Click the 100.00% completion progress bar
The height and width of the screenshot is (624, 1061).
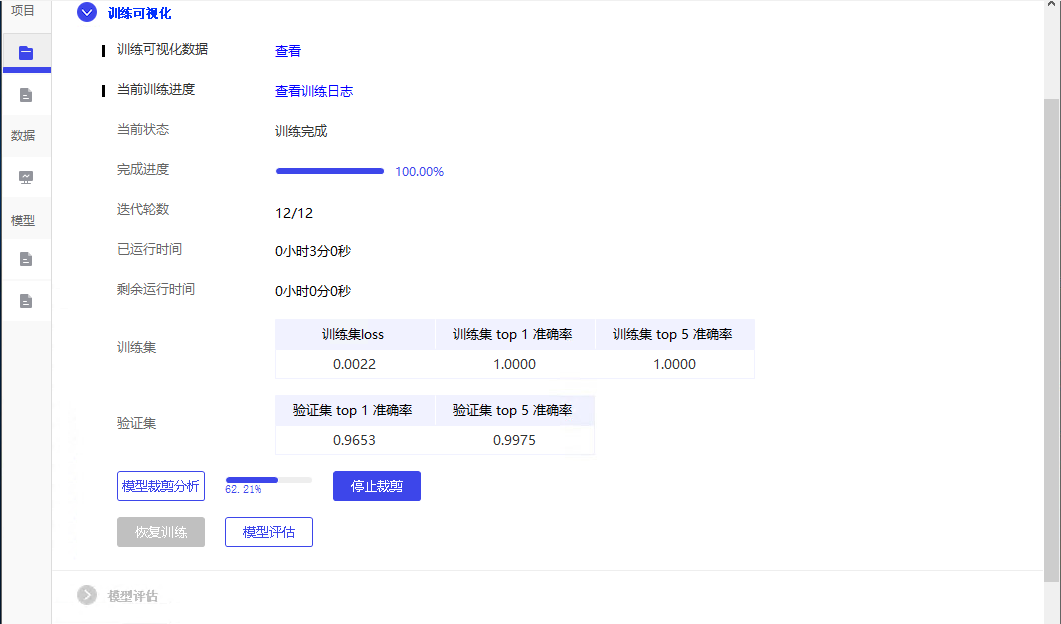click(x=330, y=171)
